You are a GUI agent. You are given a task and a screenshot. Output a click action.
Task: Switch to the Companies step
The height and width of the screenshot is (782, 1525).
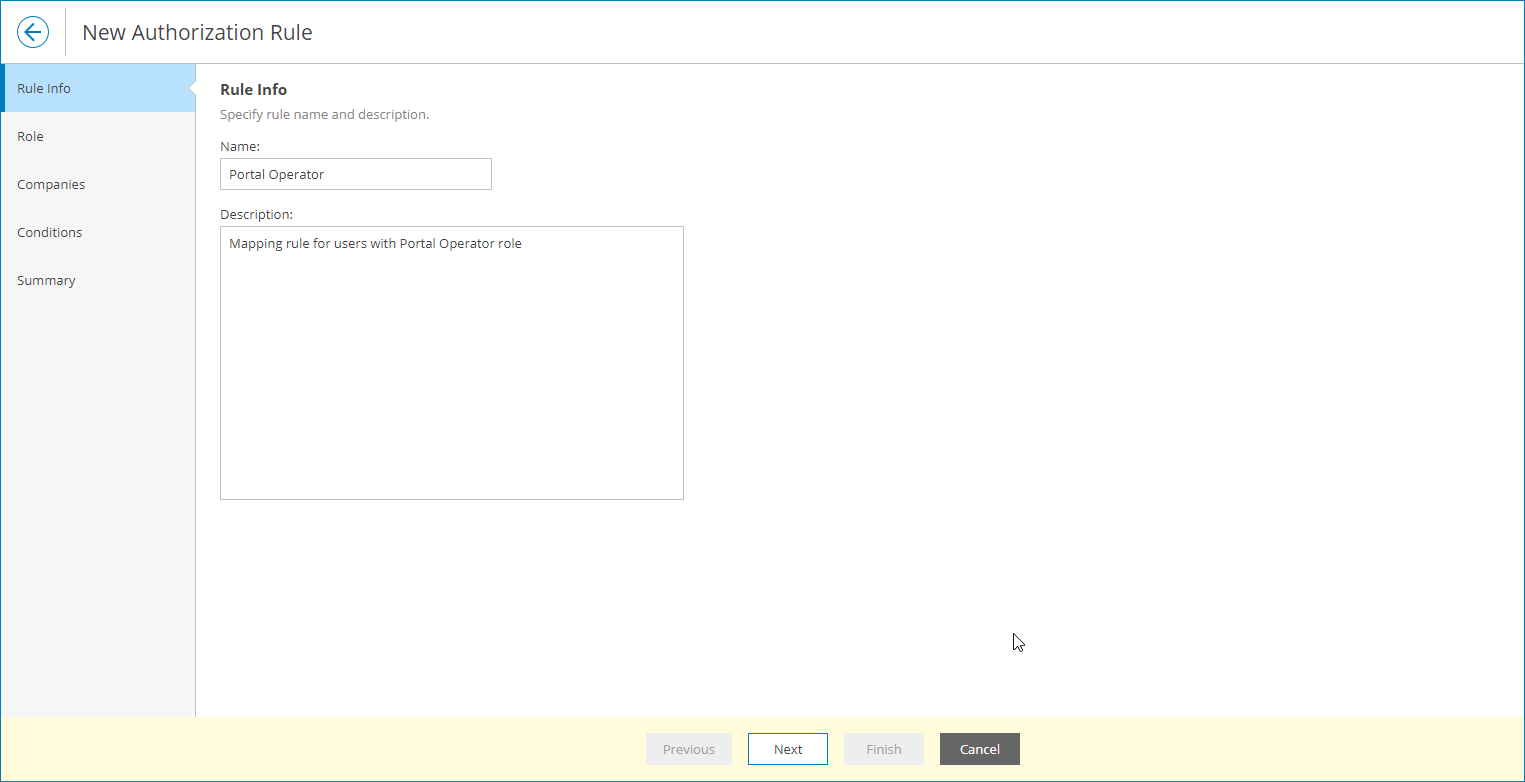98,184
